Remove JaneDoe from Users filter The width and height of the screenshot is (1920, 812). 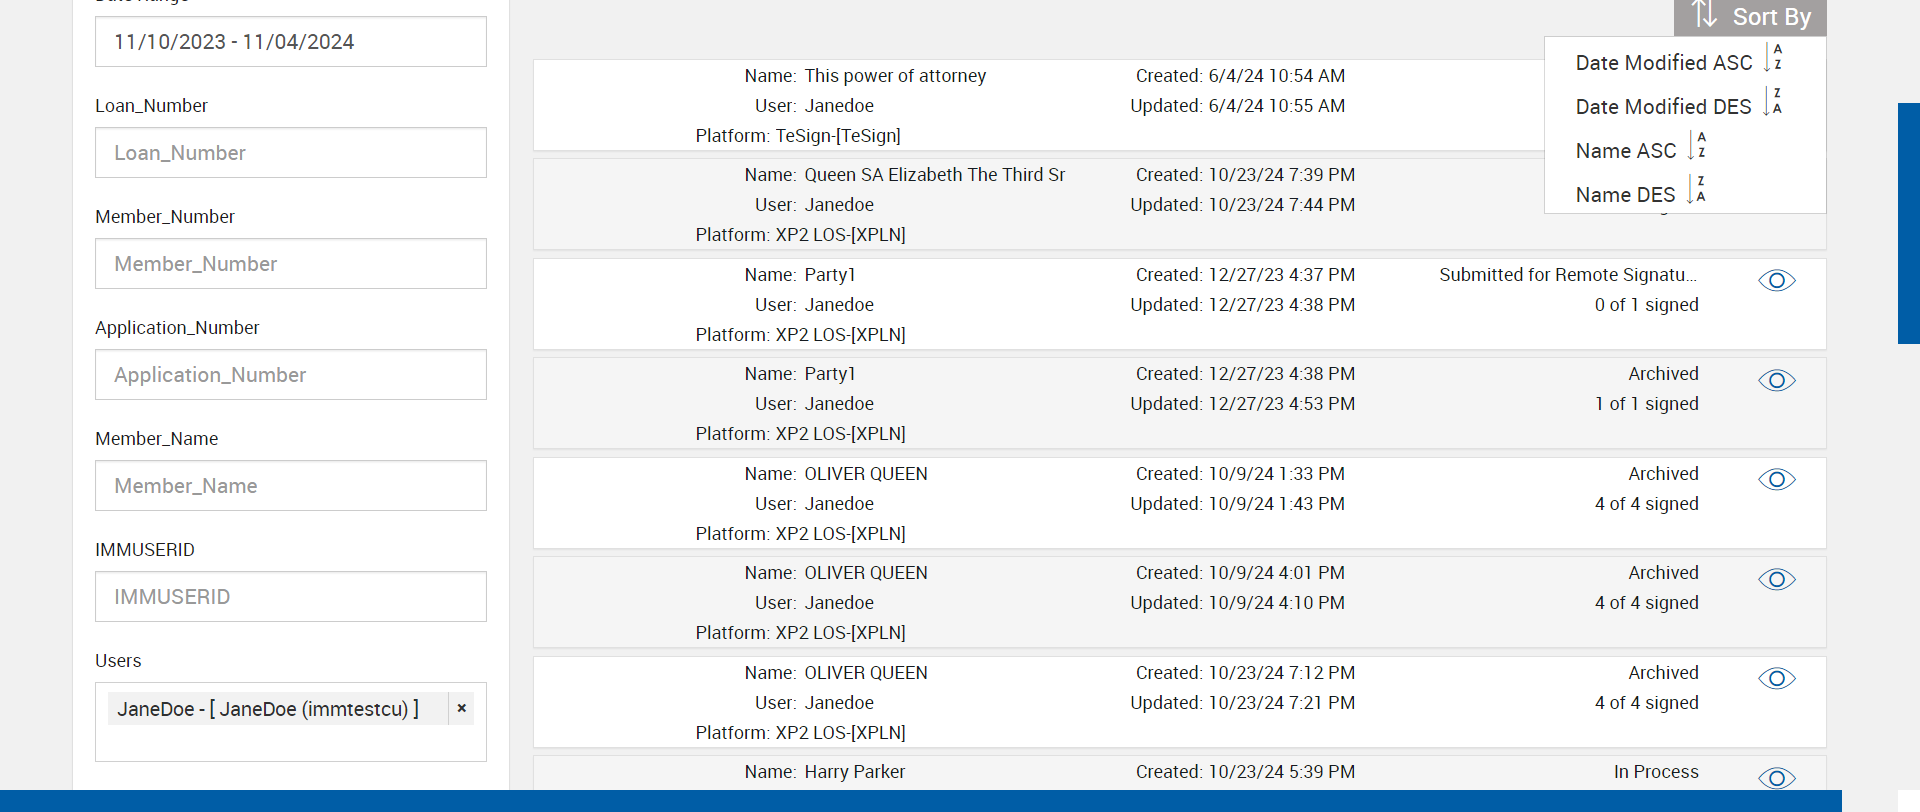pyautogui.click(x=461, y=708)
